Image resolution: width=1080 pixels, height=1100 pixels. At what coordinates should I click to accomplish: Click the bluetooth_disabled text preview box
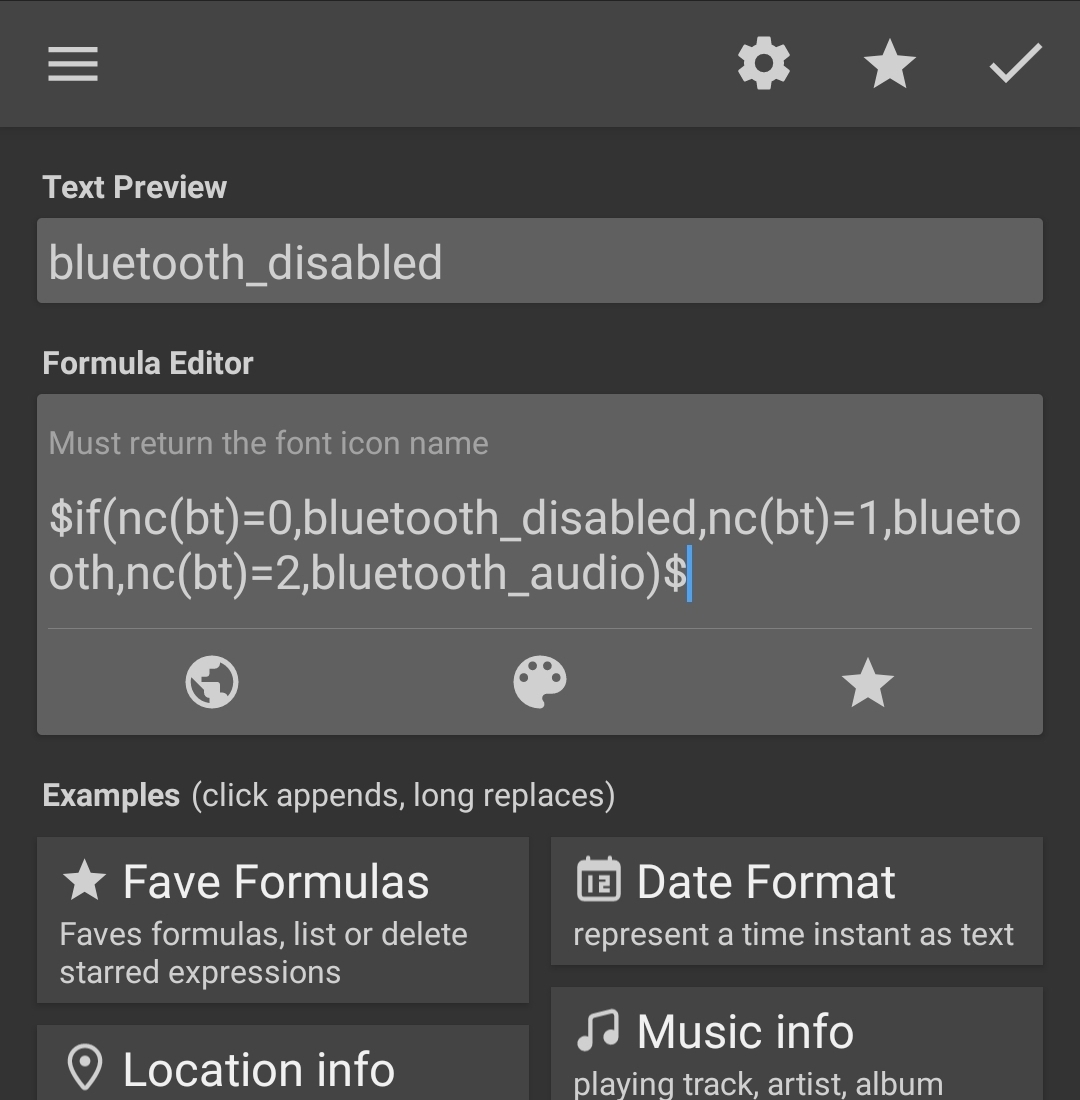pos(540,262)
